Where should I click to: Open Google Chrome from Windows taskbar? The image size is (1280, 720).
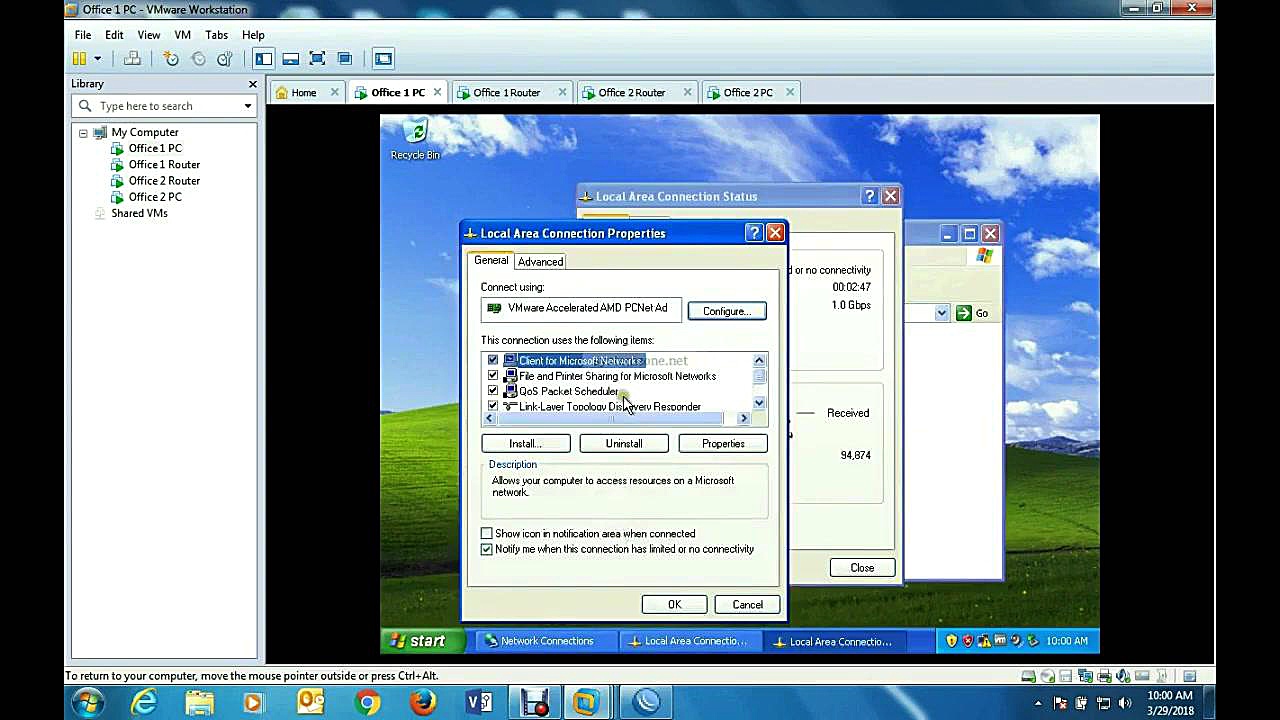(x=368, y=703)
